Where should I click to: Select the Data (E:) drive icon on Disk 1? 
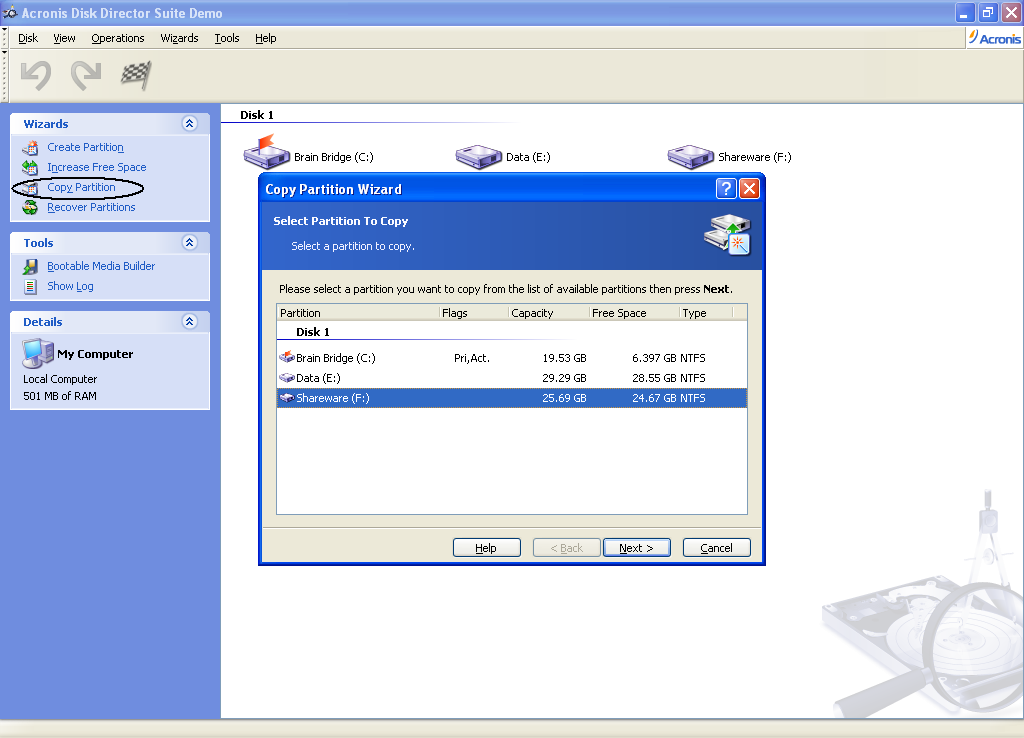479,156
